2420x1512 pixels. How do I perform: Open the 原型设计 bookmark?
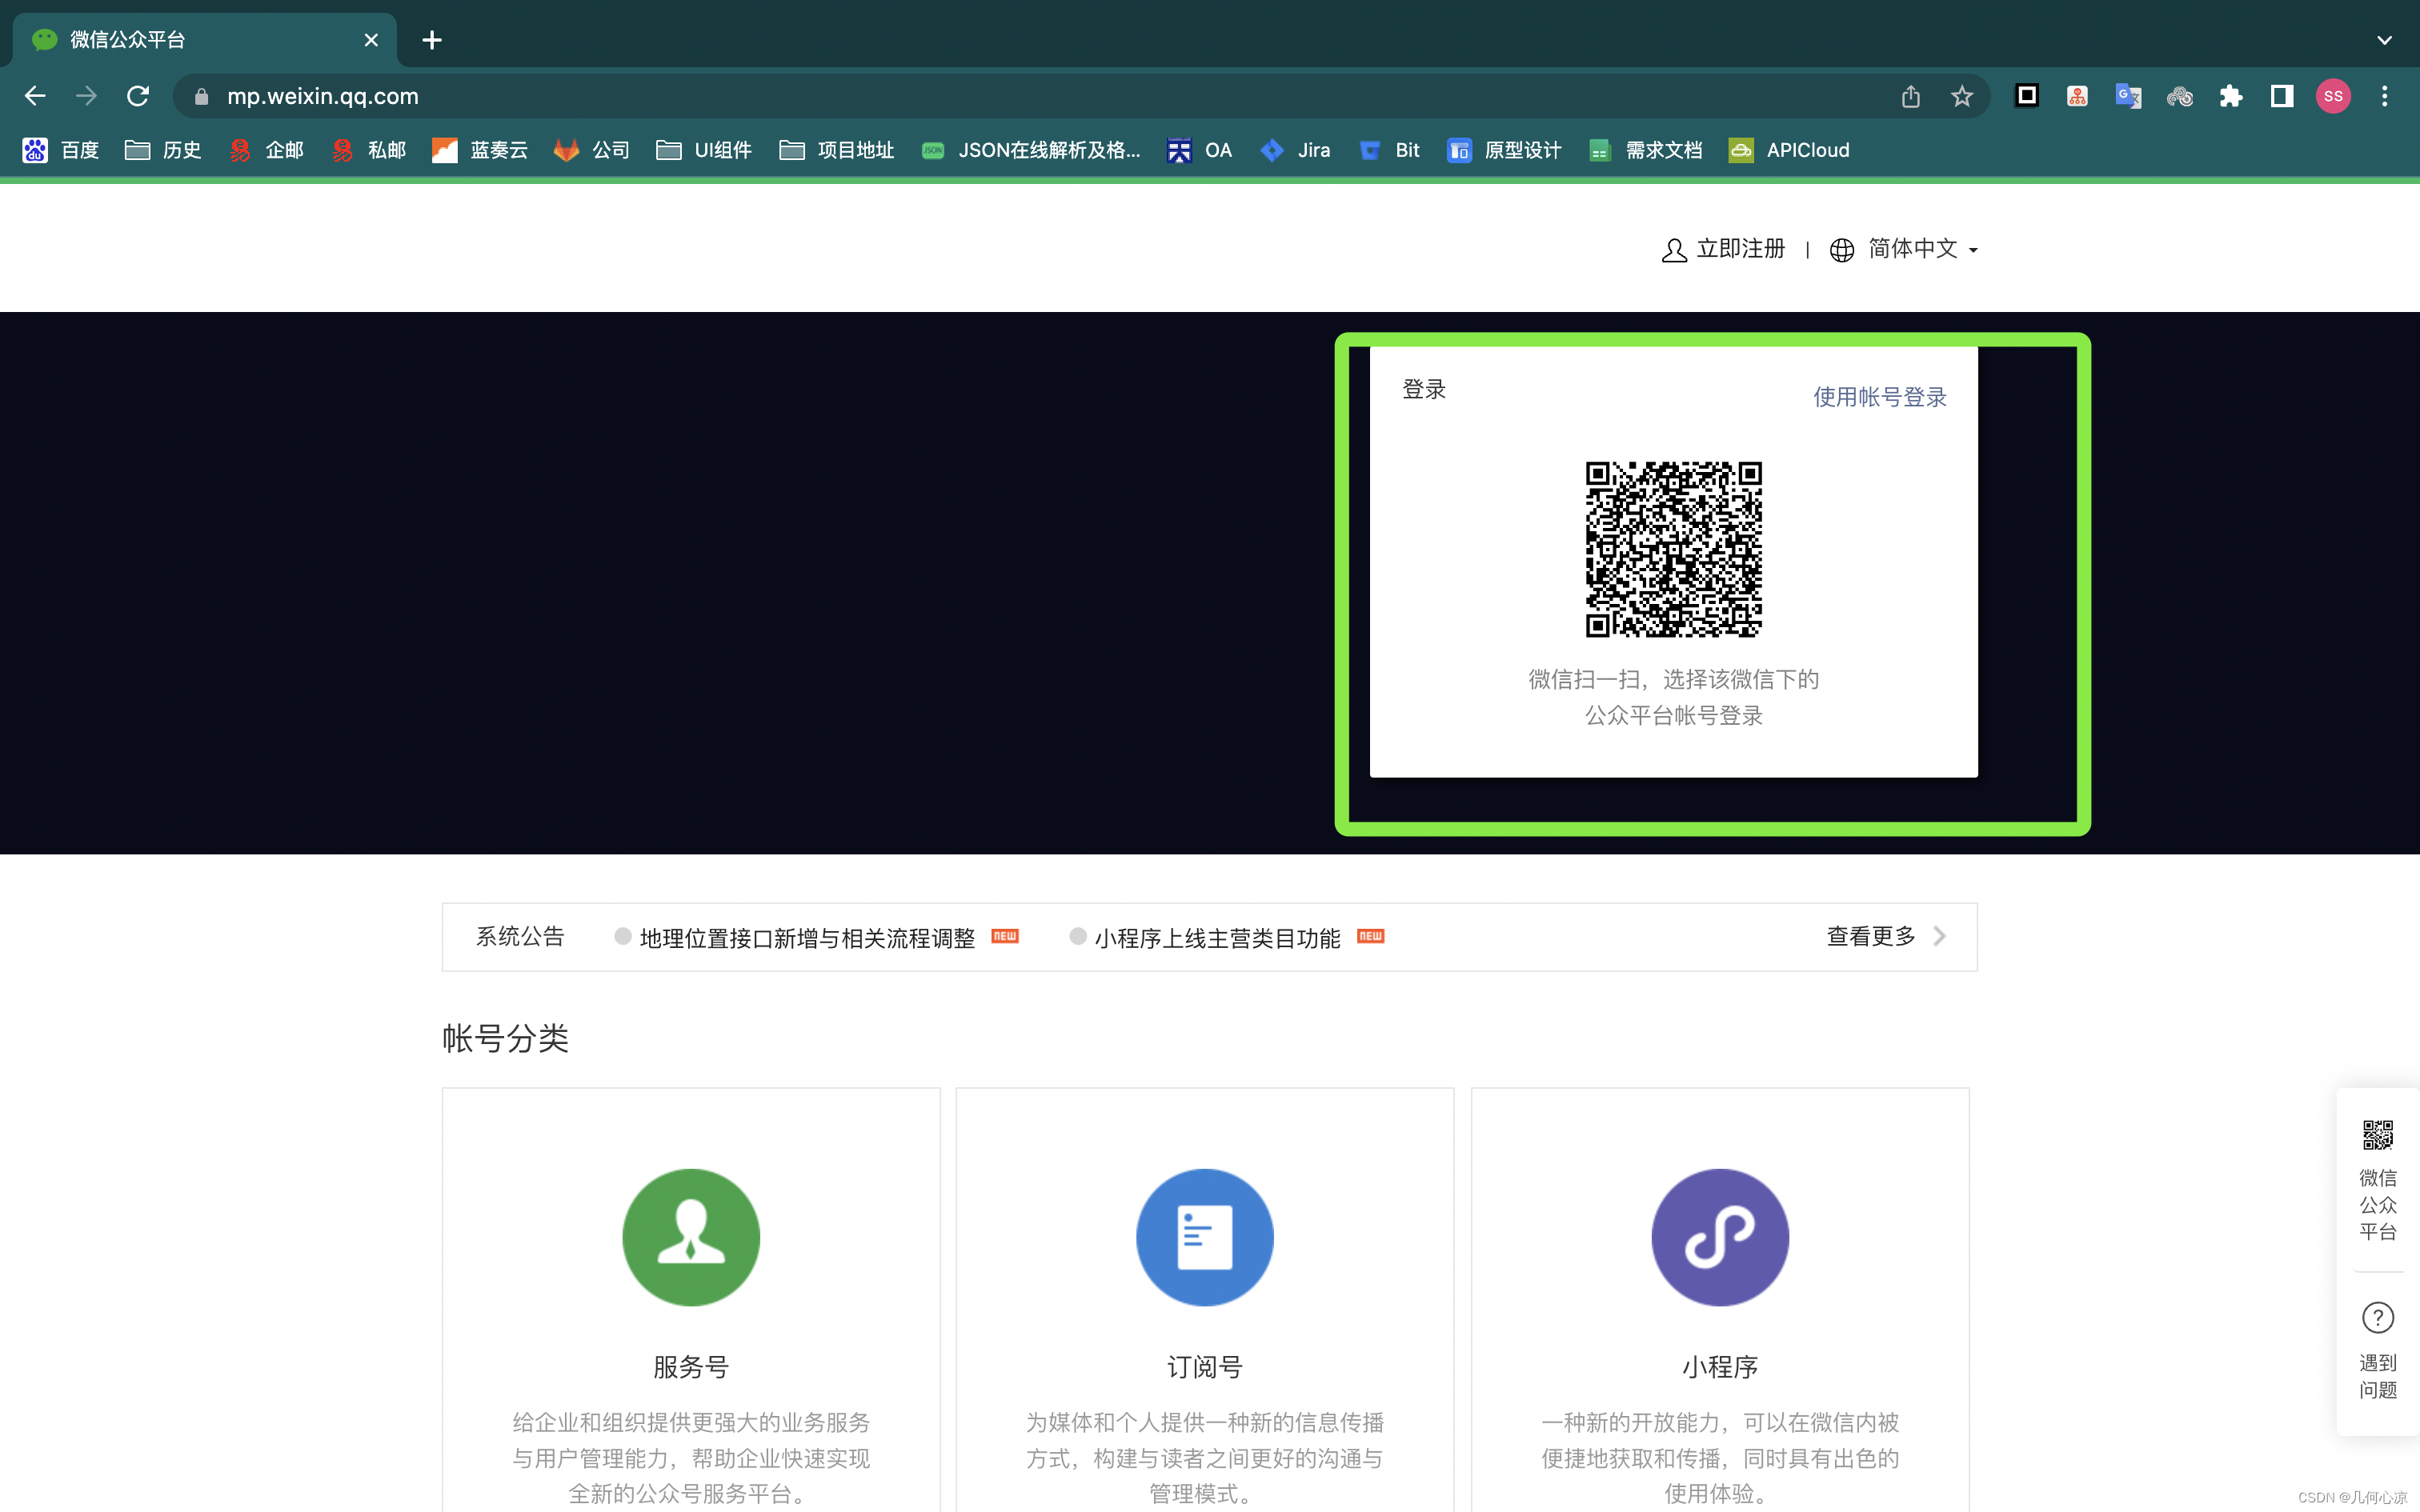(x=1504, y=150)
